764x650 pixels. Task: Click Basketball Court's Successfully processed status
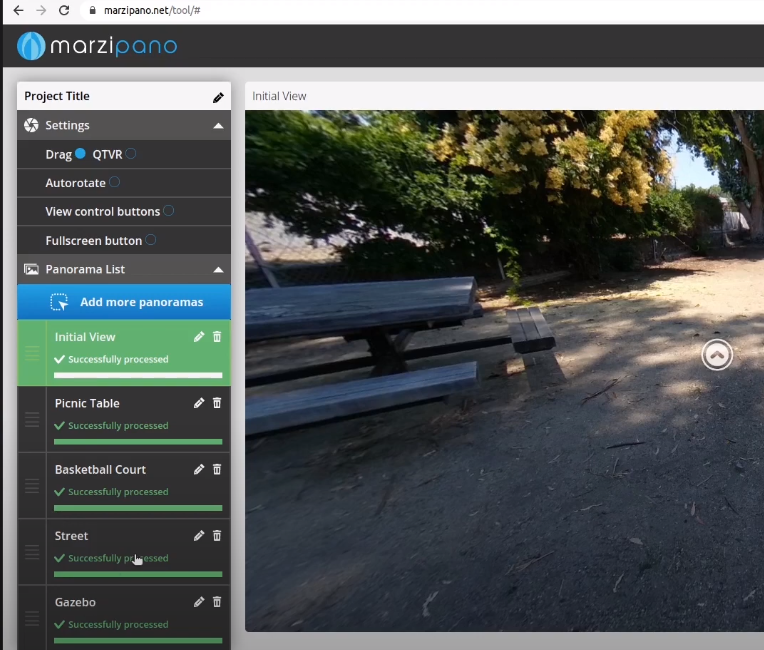pos(112,492)
